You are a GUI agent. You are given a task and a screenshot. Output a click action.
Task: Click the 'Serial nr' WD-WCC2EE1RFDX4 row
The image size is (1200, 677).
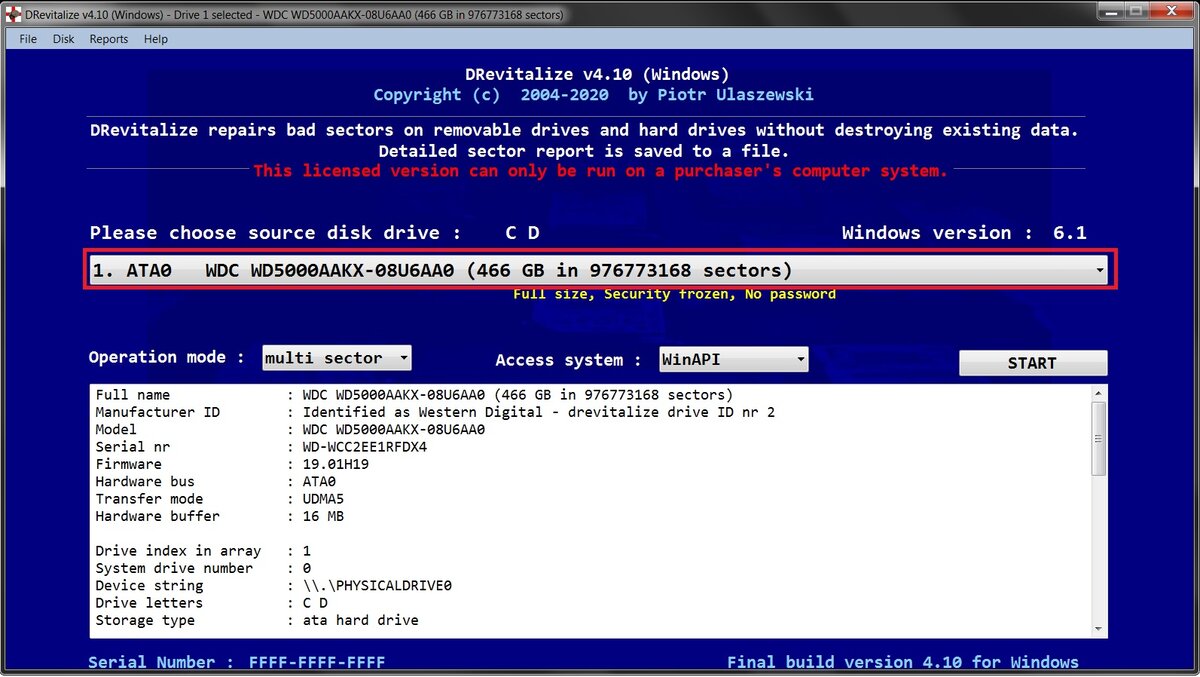point(261,447)
